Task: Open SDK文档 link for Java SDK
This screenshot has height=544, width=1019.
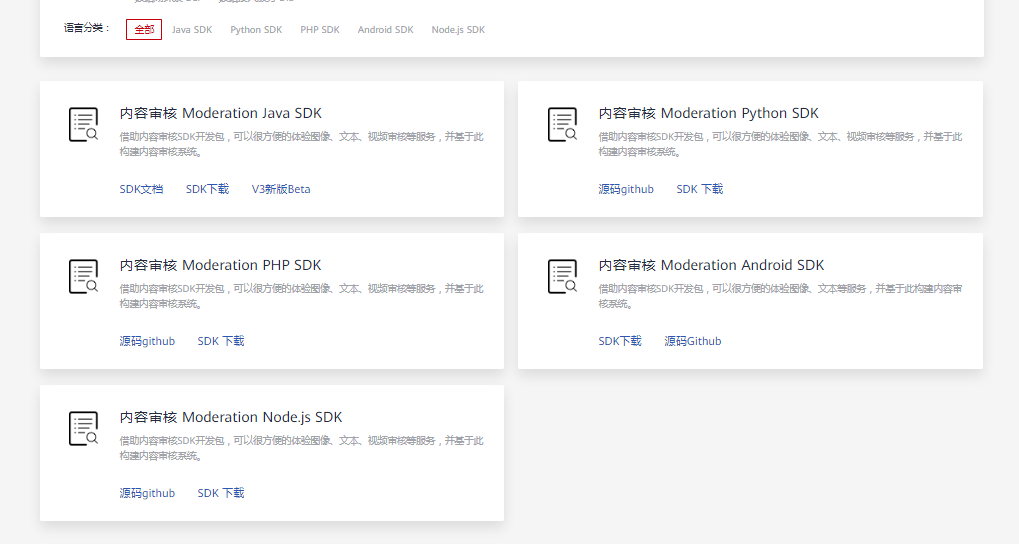Action: [141, 189]
